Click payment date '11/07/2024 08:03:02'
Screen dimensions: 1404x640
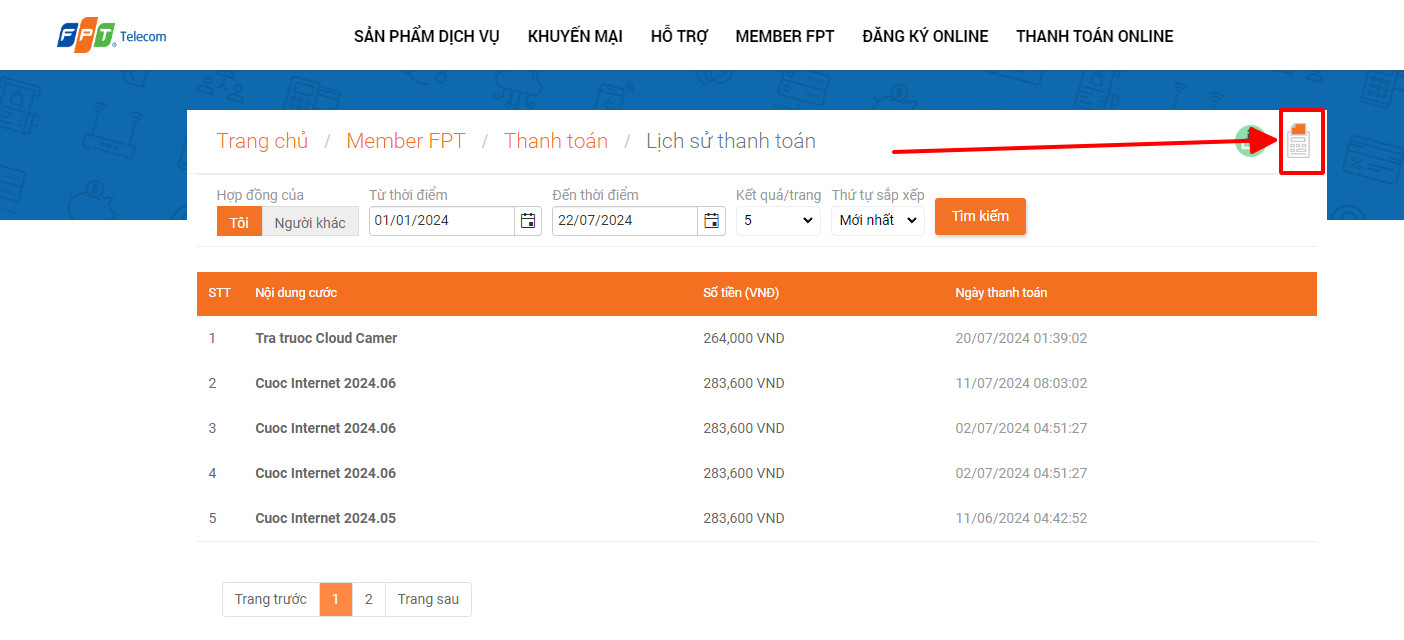(1021, 383)
